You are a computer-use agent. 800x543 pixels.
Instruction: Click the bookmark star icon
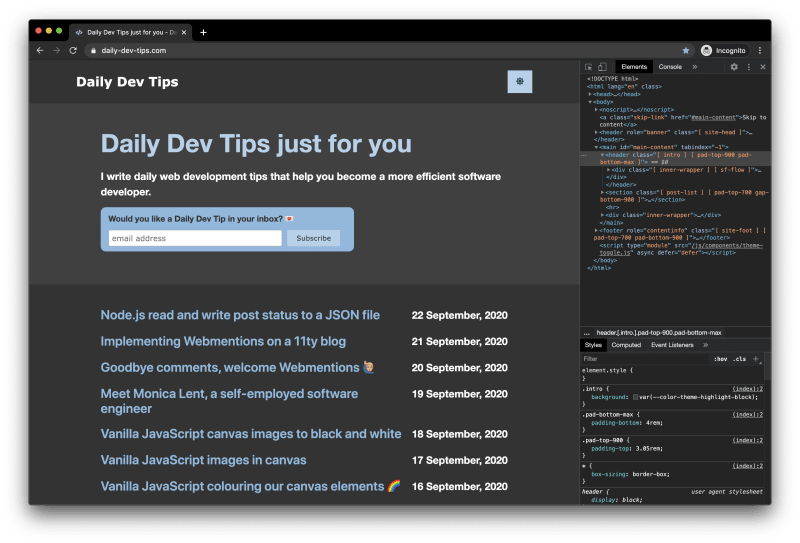(686, 51)
